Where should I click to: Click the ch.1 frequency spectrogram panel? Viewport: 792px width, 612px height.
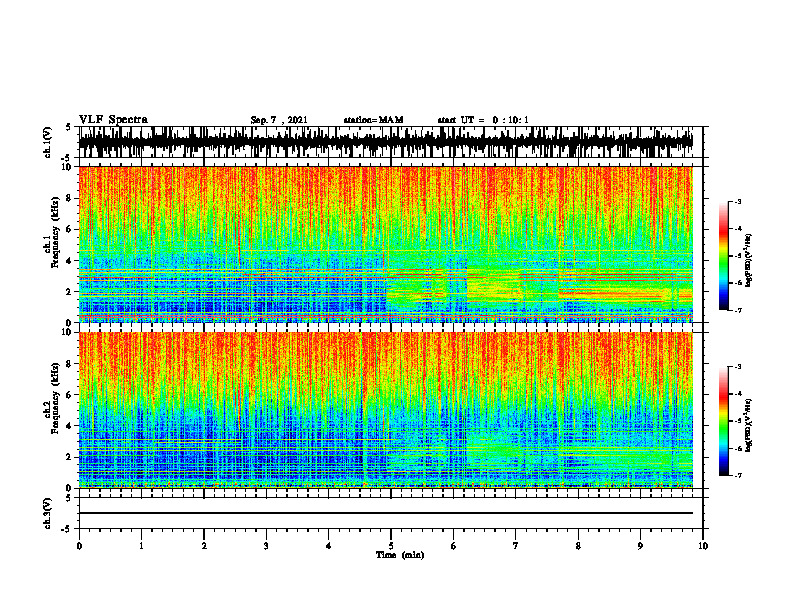click(x=386, y=244)
